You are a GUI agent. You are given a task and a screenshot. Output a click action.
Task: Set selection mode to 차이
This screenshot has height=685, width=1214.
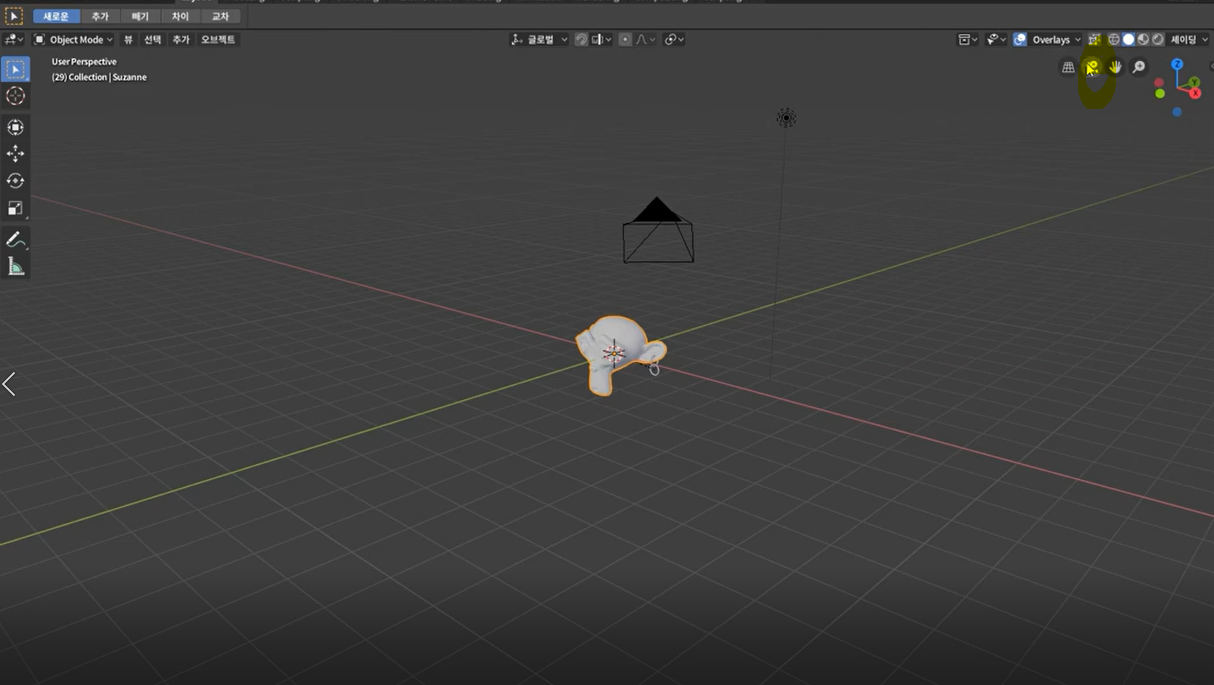(180, 16)
